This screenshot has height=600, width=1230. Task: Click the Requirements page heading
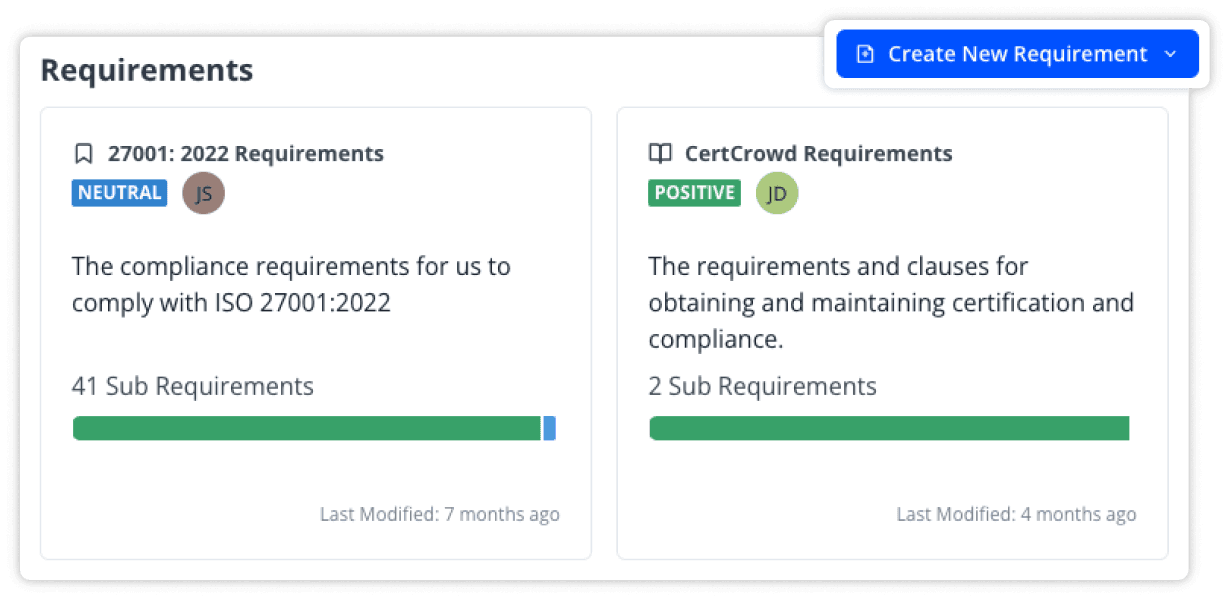tap(146, 70)
